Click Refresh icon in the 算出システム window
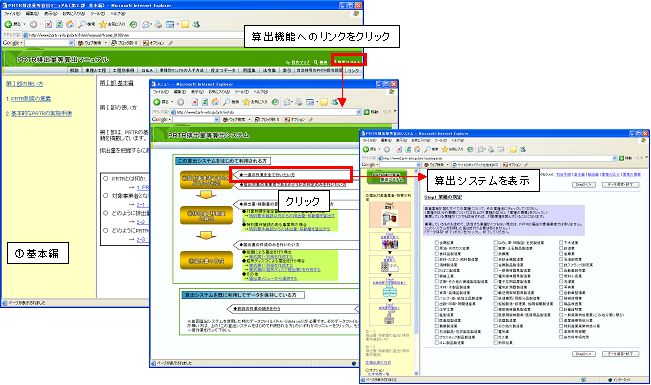The image size is (651, 385). (x=408, y=149)
